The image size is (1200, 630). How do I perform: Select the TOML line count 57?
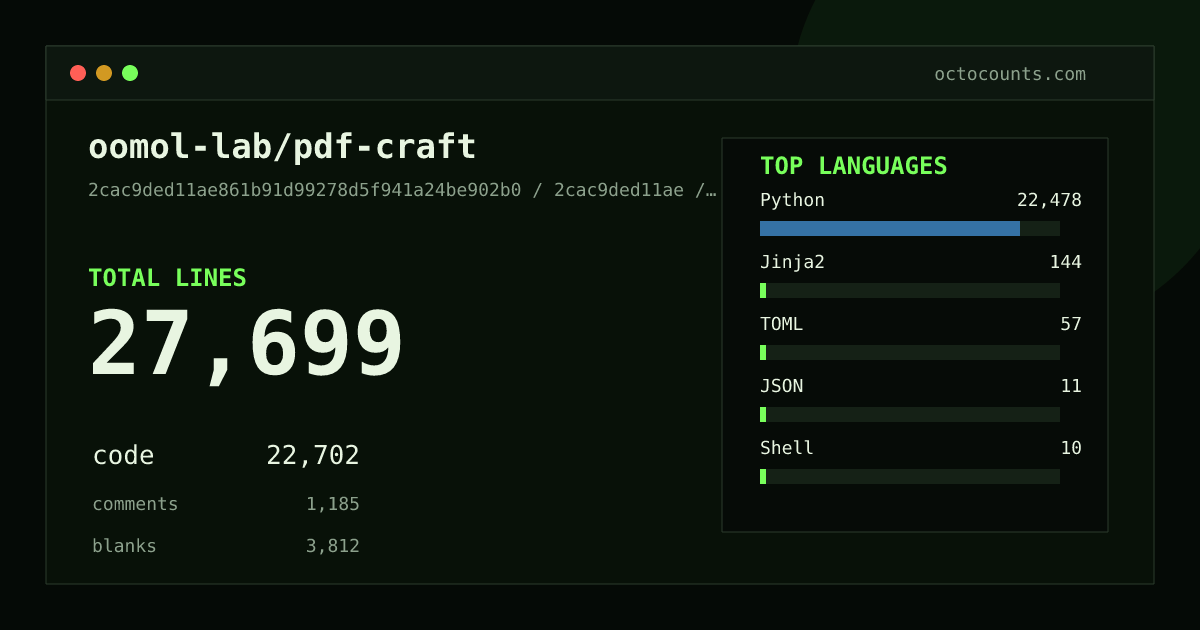tap(1071, 324)
